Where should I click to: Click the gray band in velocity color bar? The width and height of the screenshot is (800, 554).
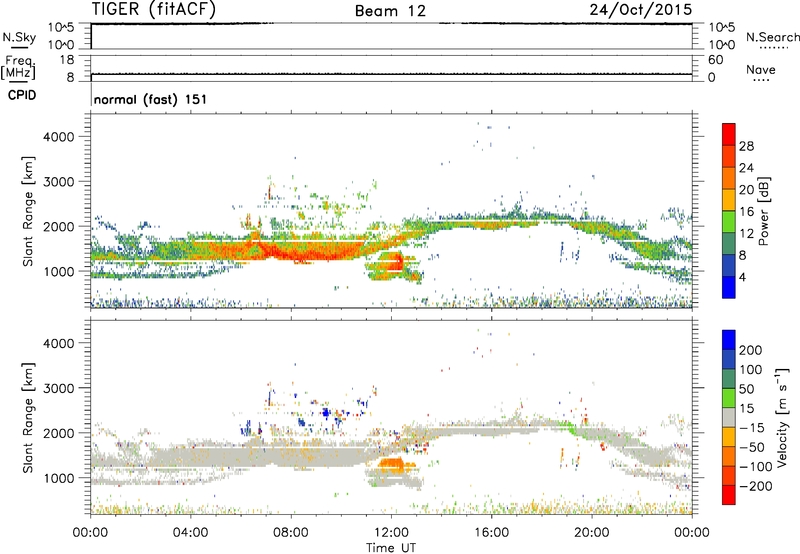tap(729, 417)
